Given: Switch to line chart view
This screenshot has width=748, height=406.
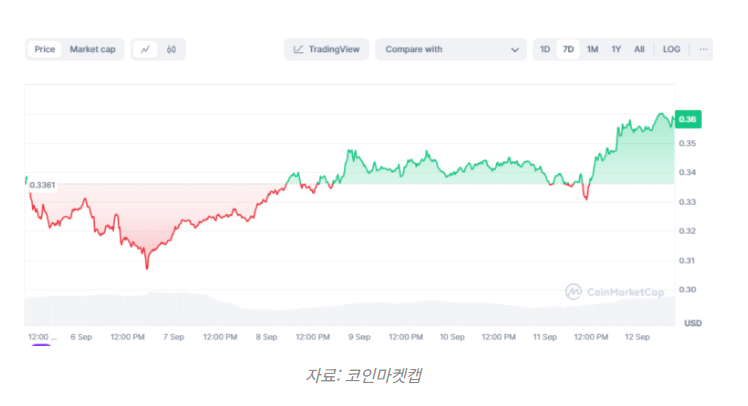Looking at the screenshot, I should click(x=146, y=49).
